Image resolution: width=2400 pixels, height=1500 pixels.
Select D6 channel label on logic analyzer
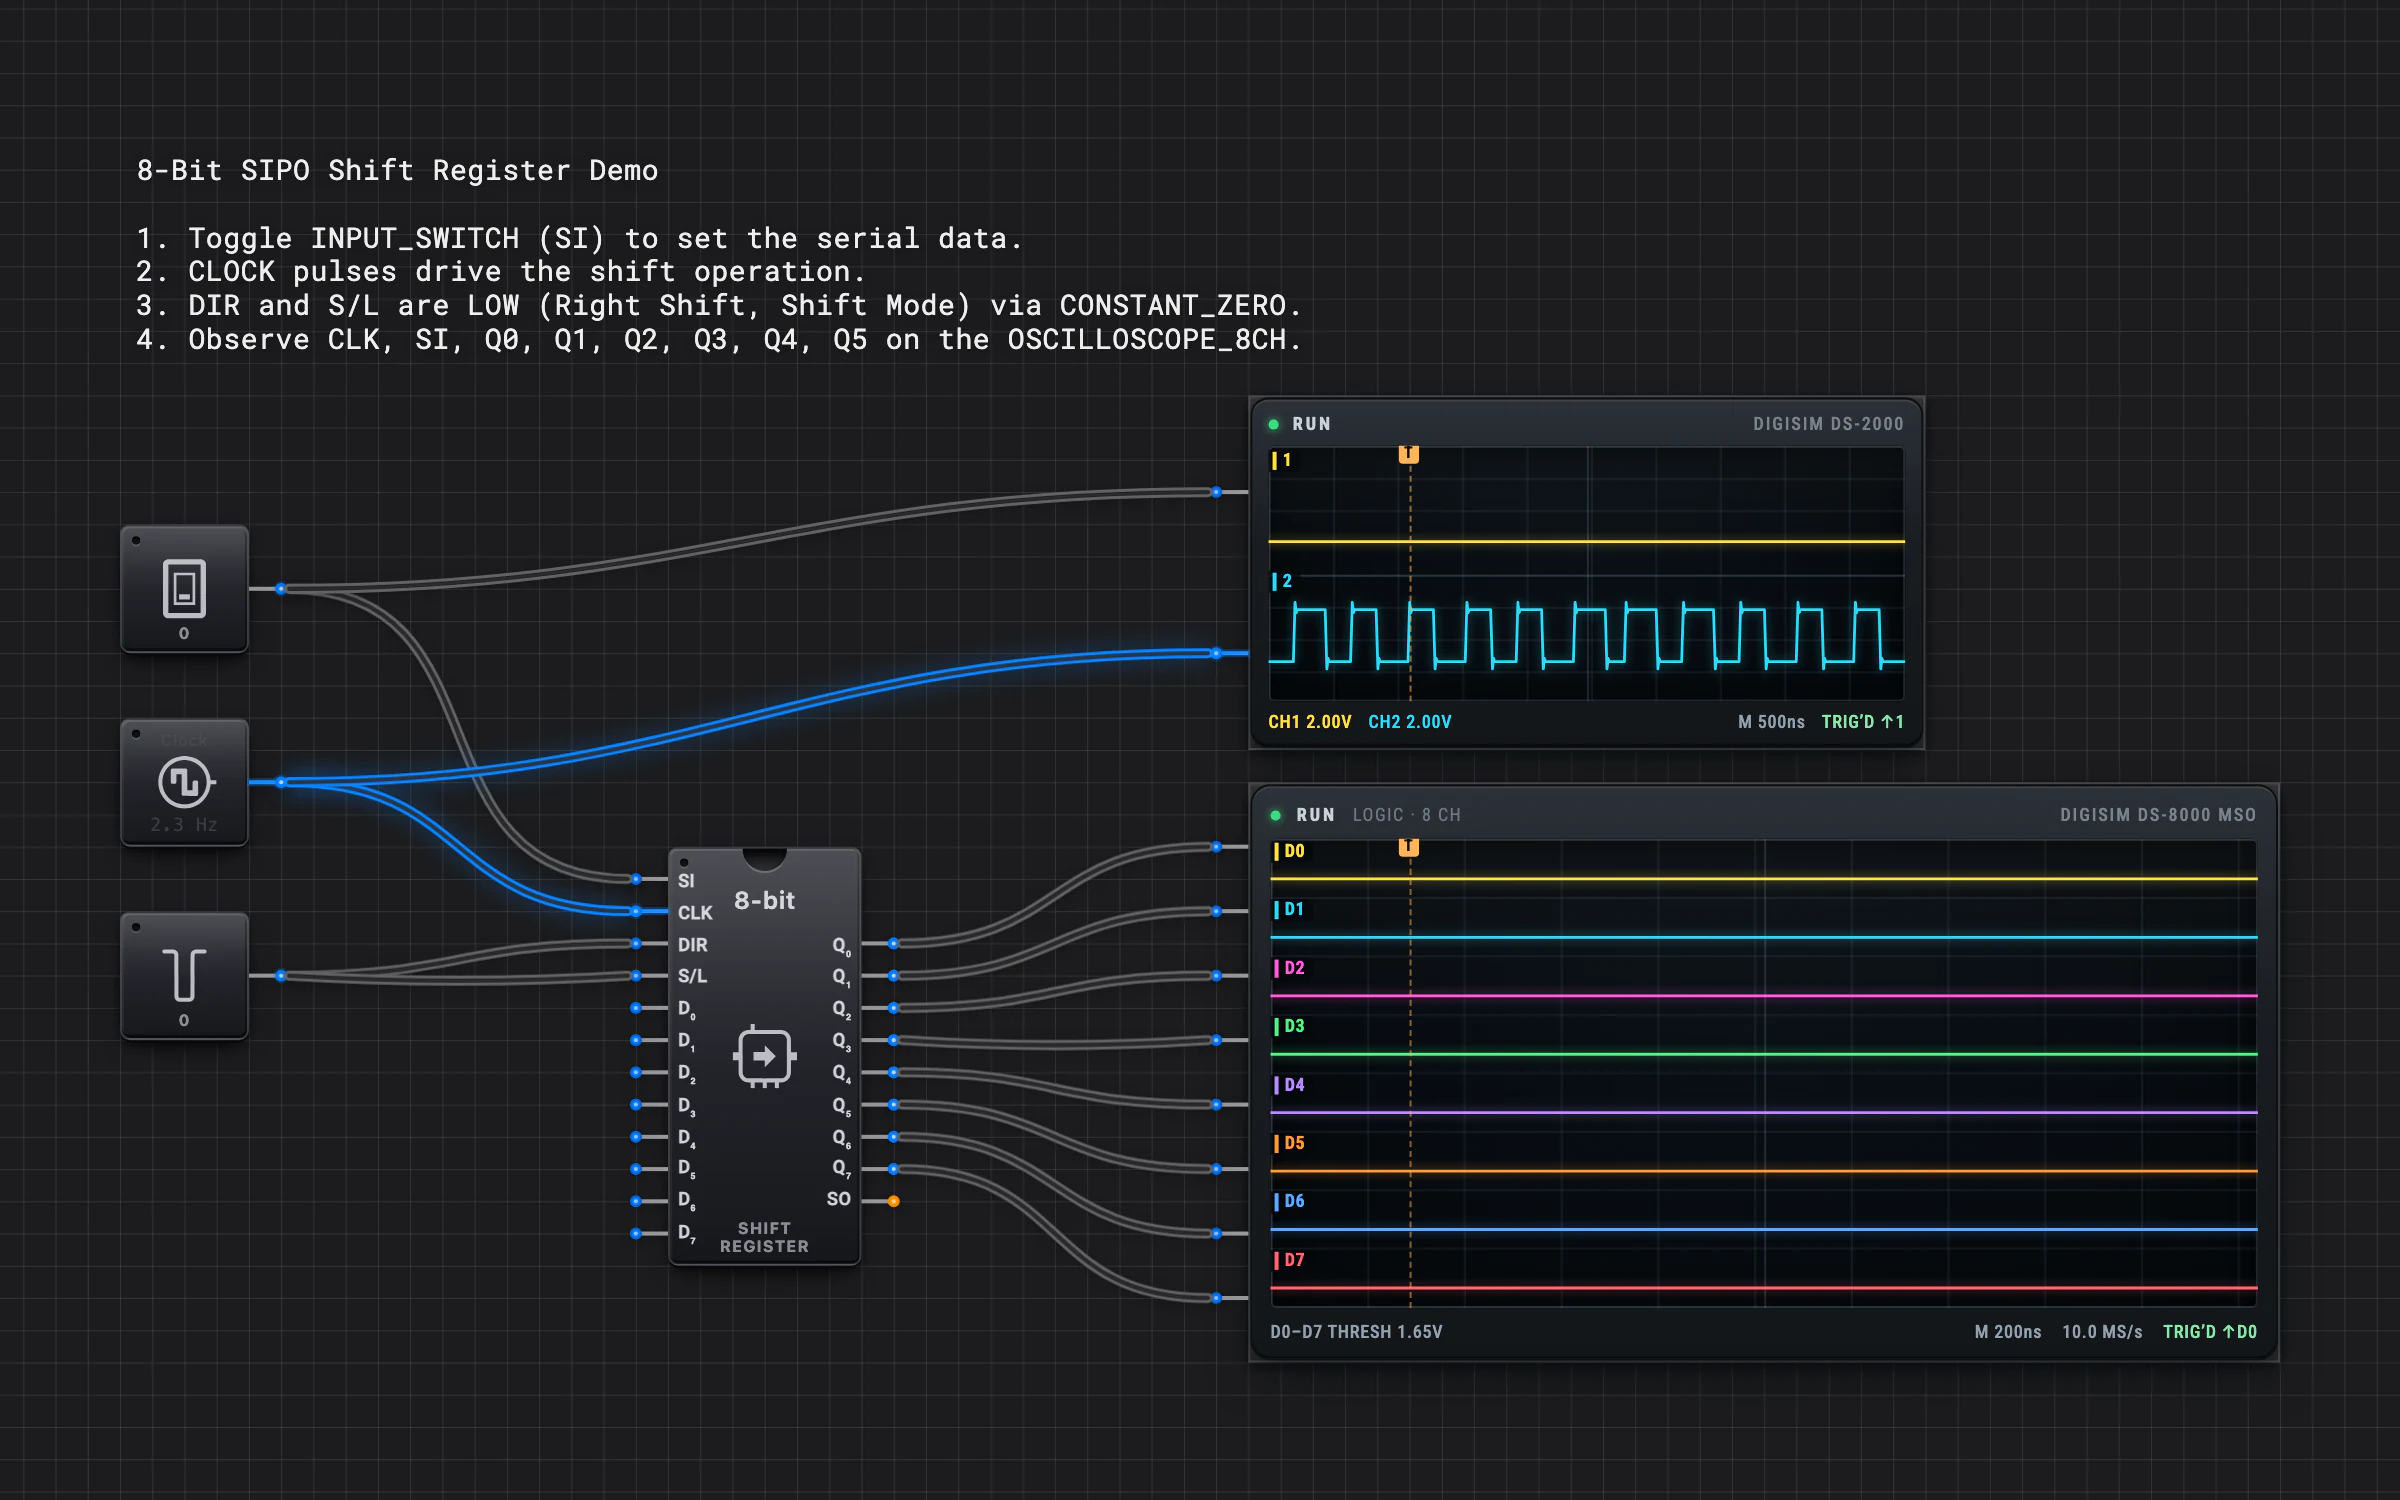coord(1289,1201)
